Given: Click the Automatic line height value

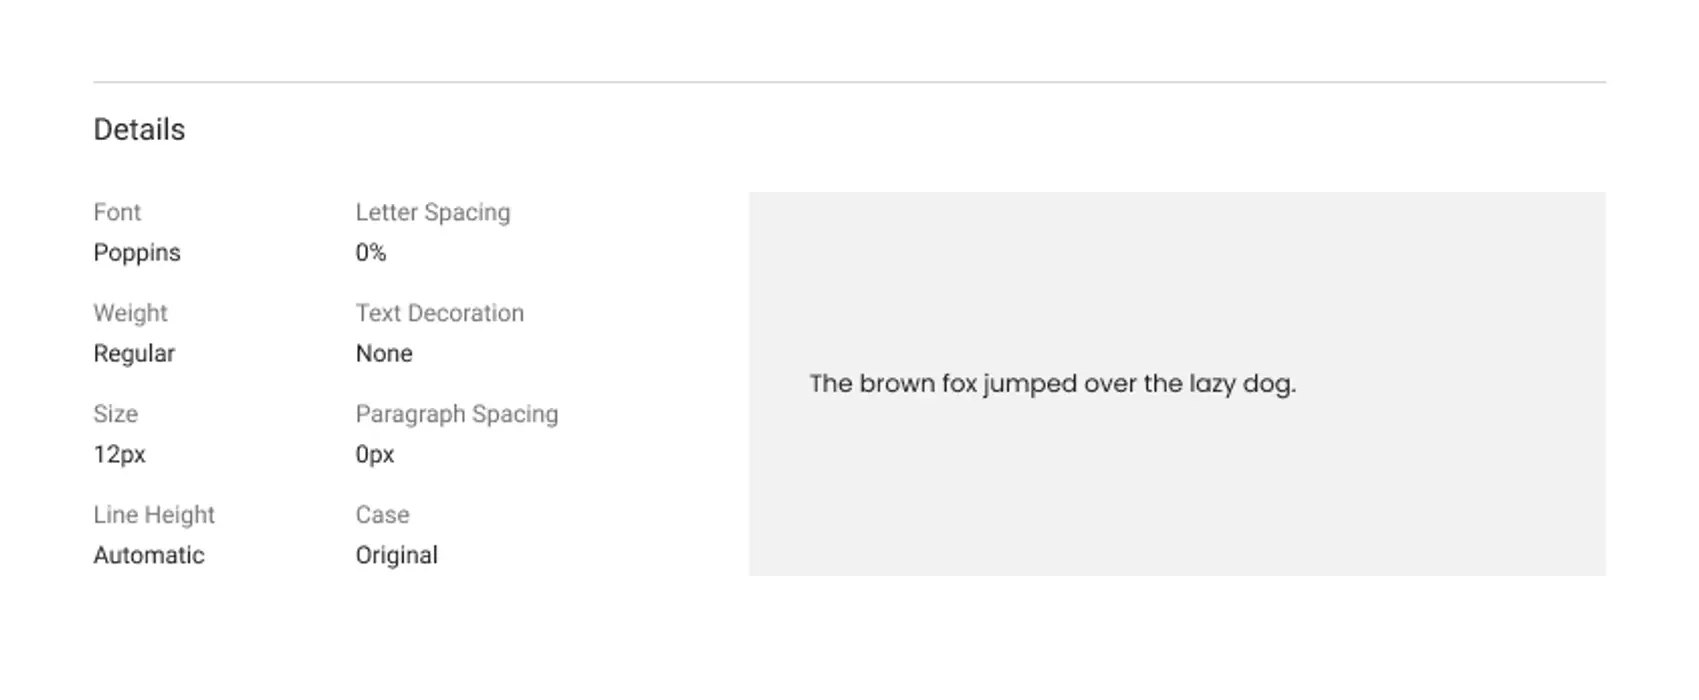Looking at the screenshot, I should coord(149,555).
